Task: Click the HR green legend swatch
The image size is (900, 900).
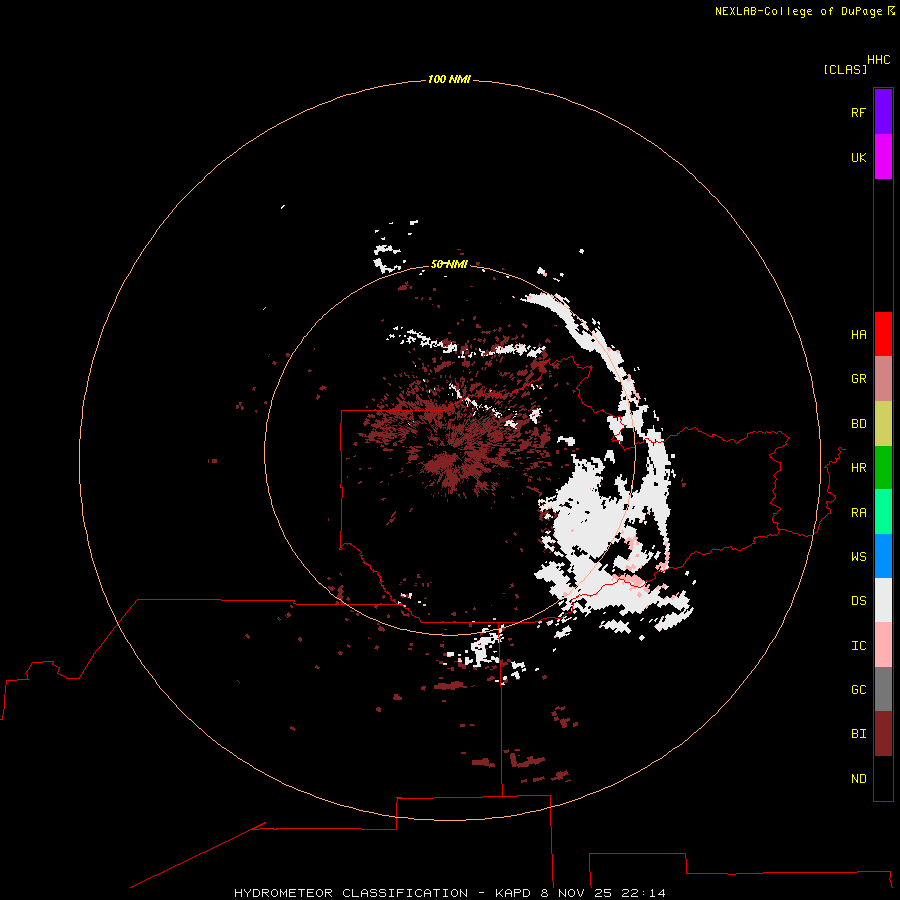Action: (x=883, y=468)
